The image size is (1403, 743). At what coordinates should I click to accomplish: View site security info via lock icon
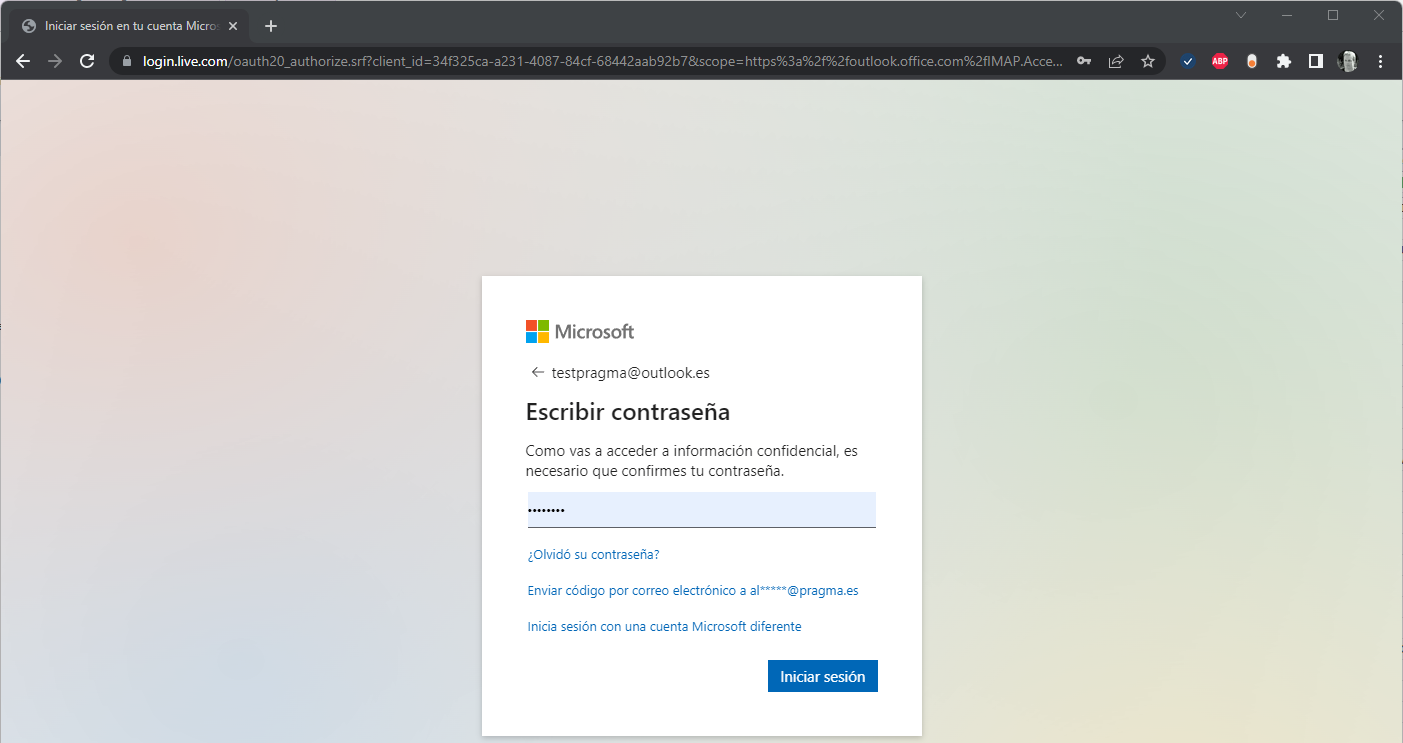pos(126,61)
